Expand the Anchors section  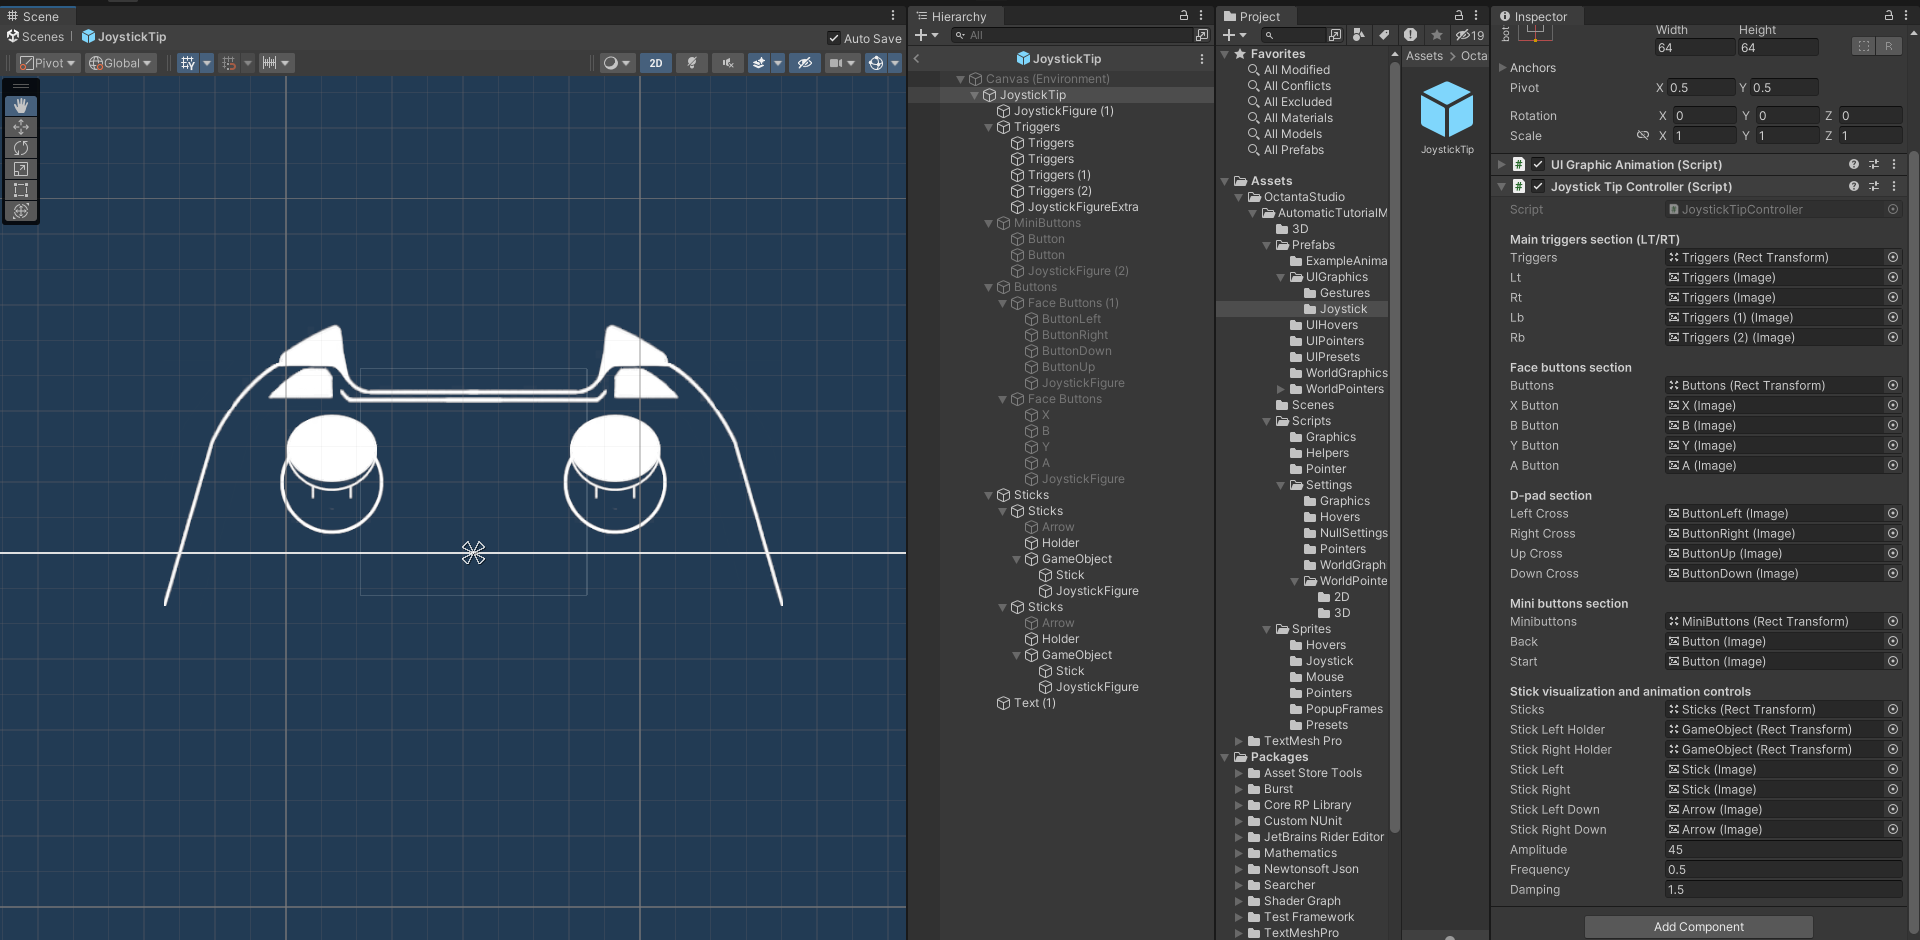click(x=1502, y=68)
